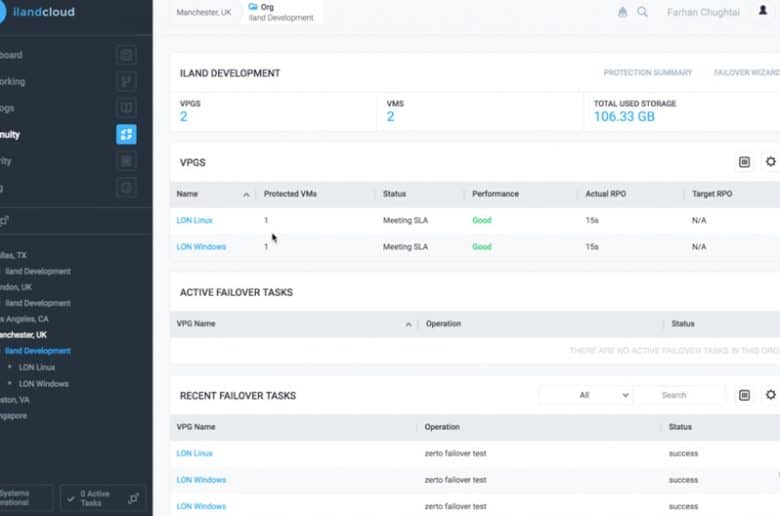
Task: Open the user profile icon
Action: coord(763,10)
